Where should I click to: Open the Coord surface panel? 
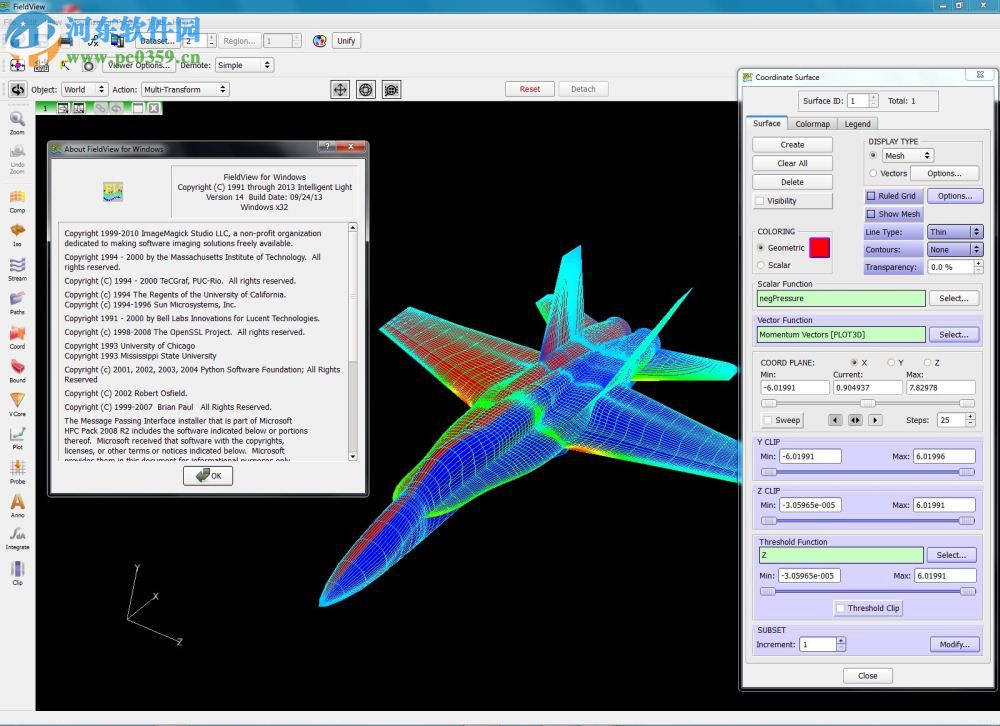[x=17, y=337]
